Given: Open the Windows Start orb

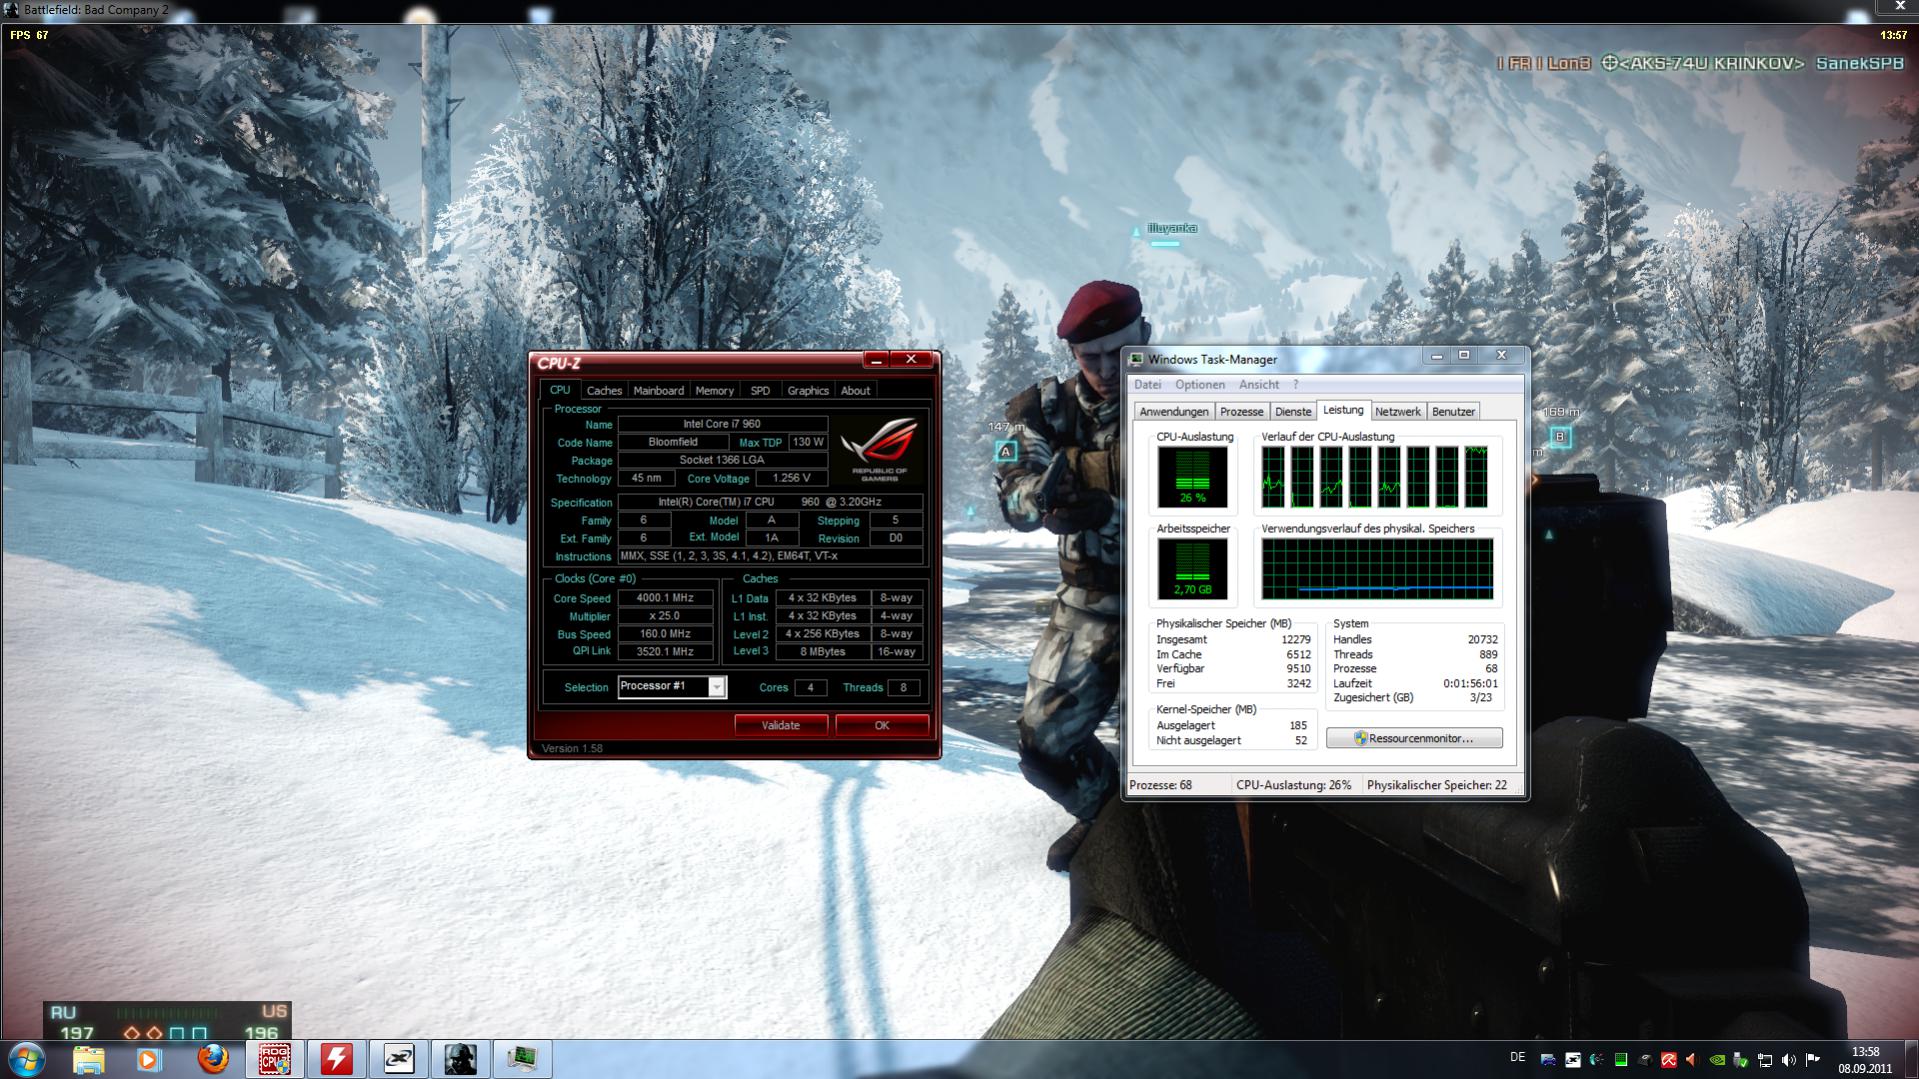Looking at the screenshot, I should (x=26, y=1059).
